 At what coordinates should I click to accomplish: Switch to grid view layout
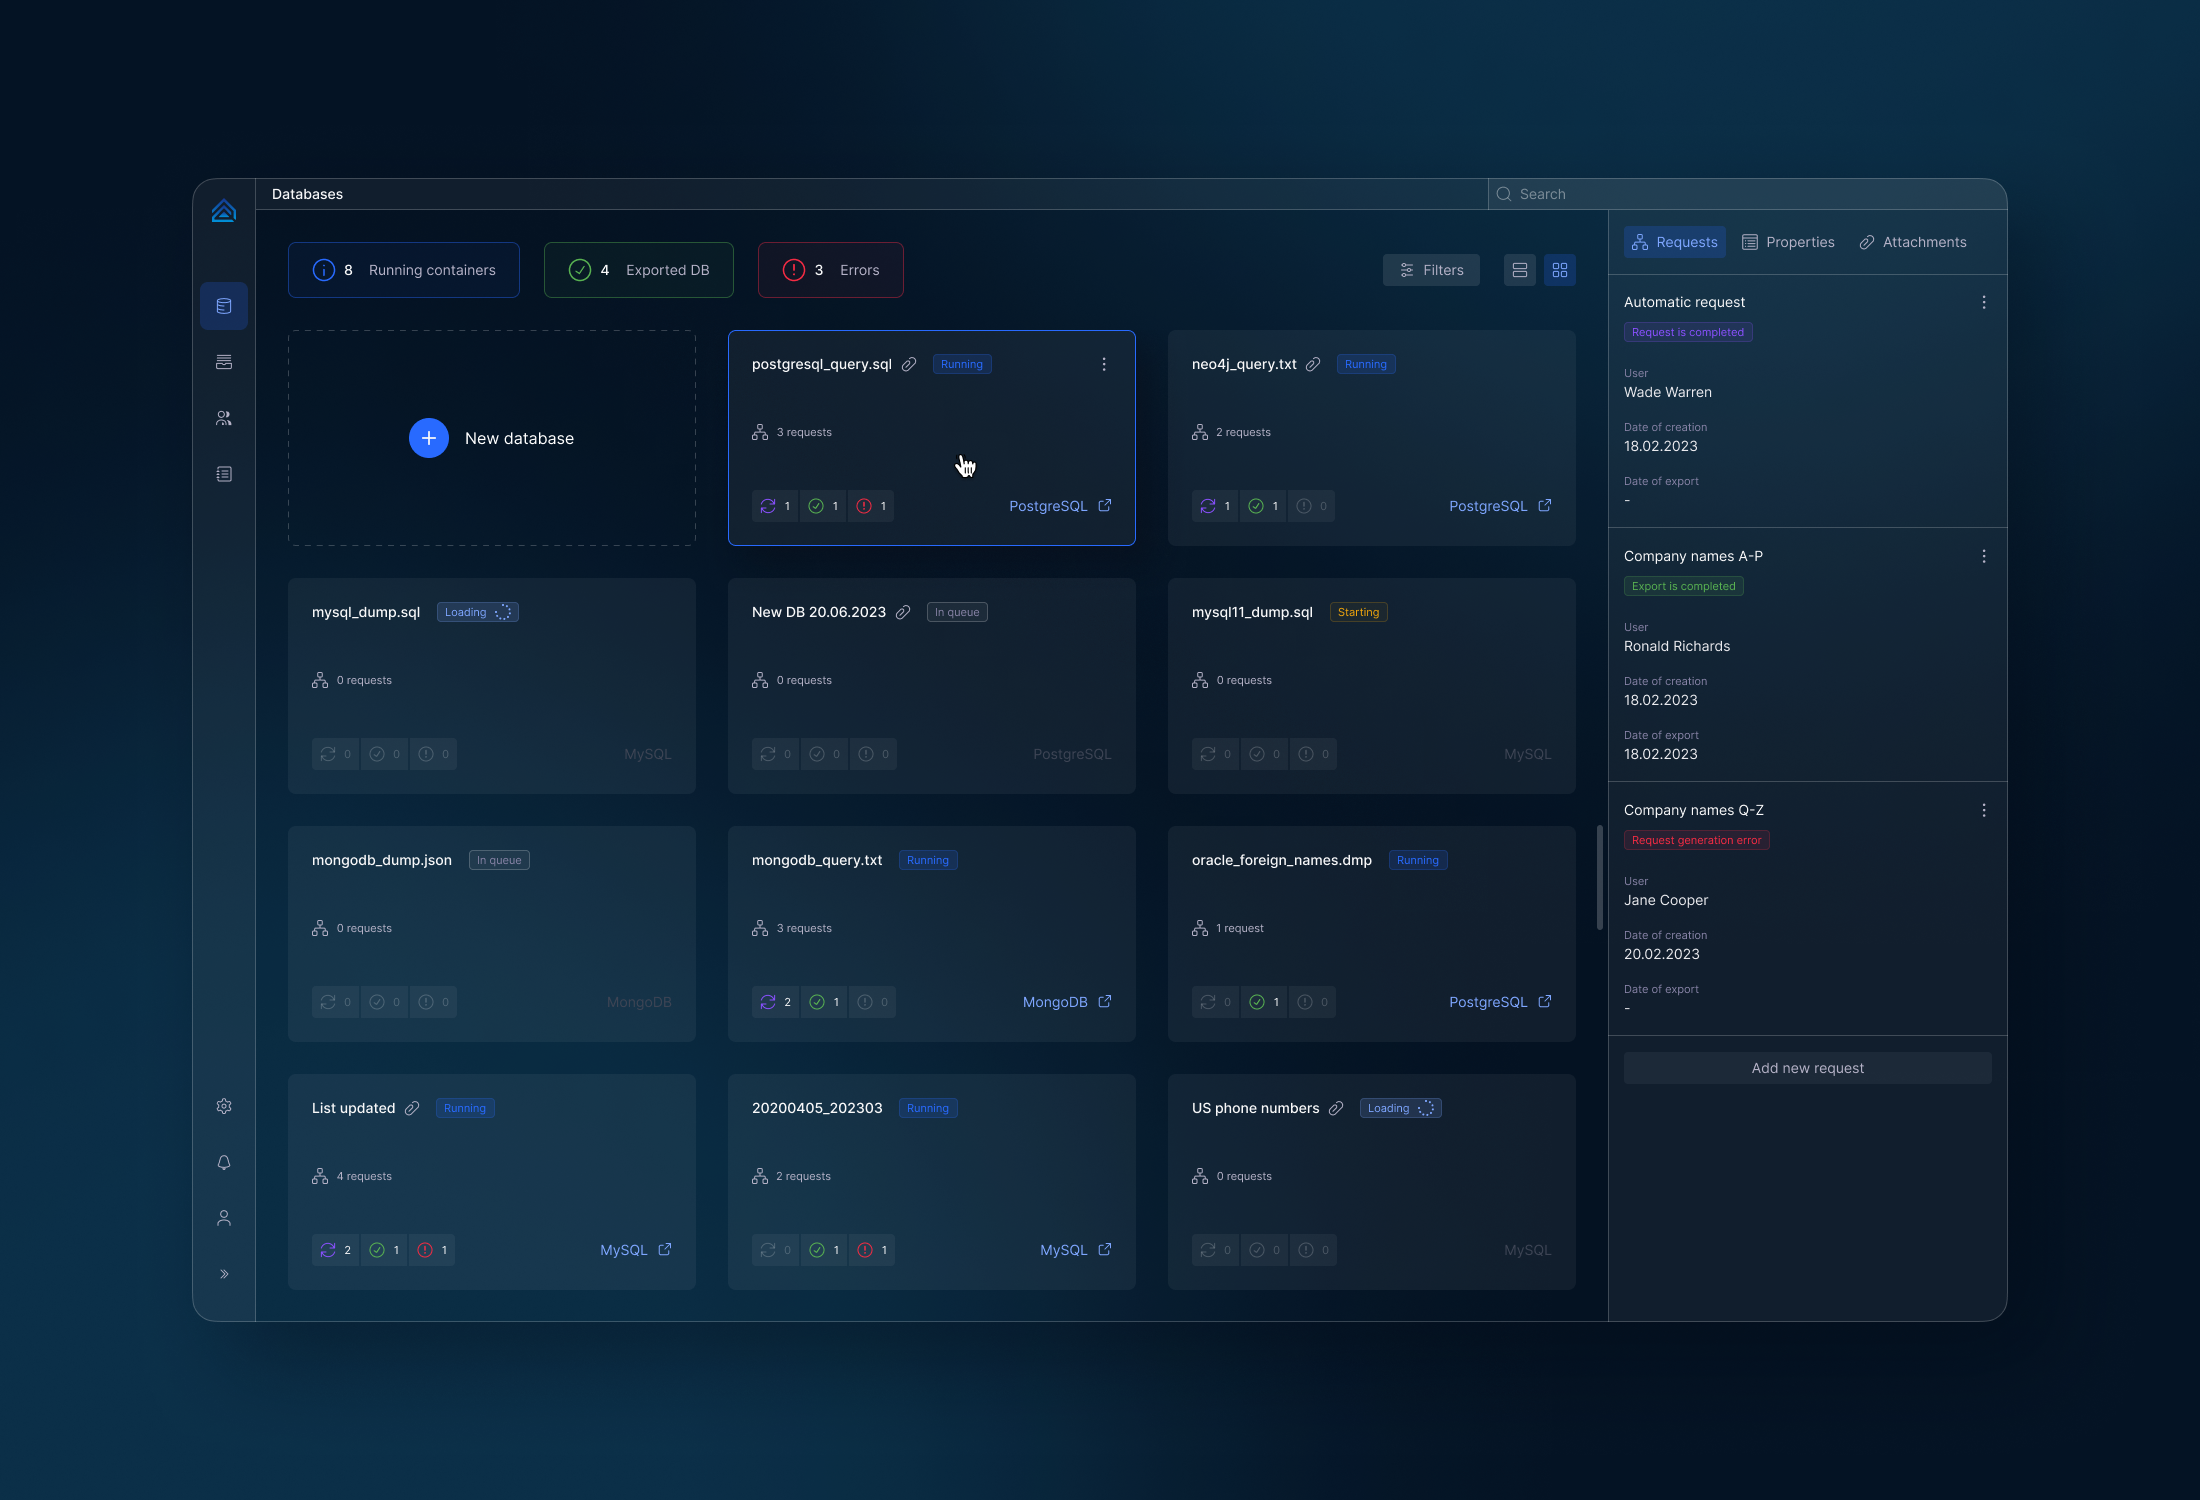[1559, 269]
